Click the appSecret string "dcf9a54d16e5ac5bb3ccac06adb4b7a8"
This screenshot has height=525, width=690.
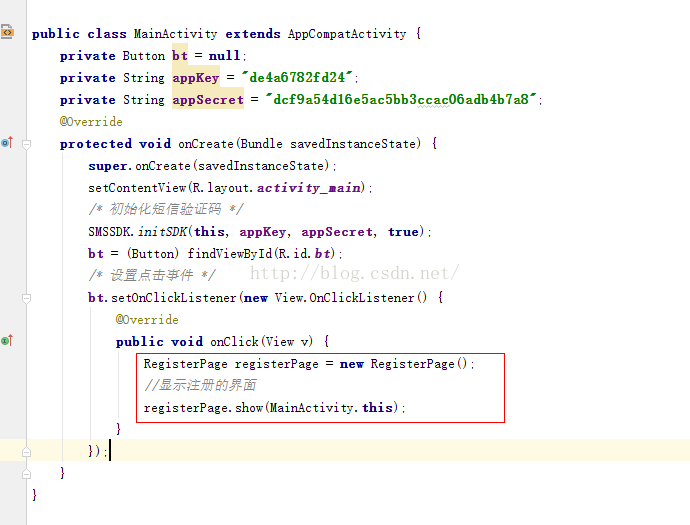click(401, 99)
